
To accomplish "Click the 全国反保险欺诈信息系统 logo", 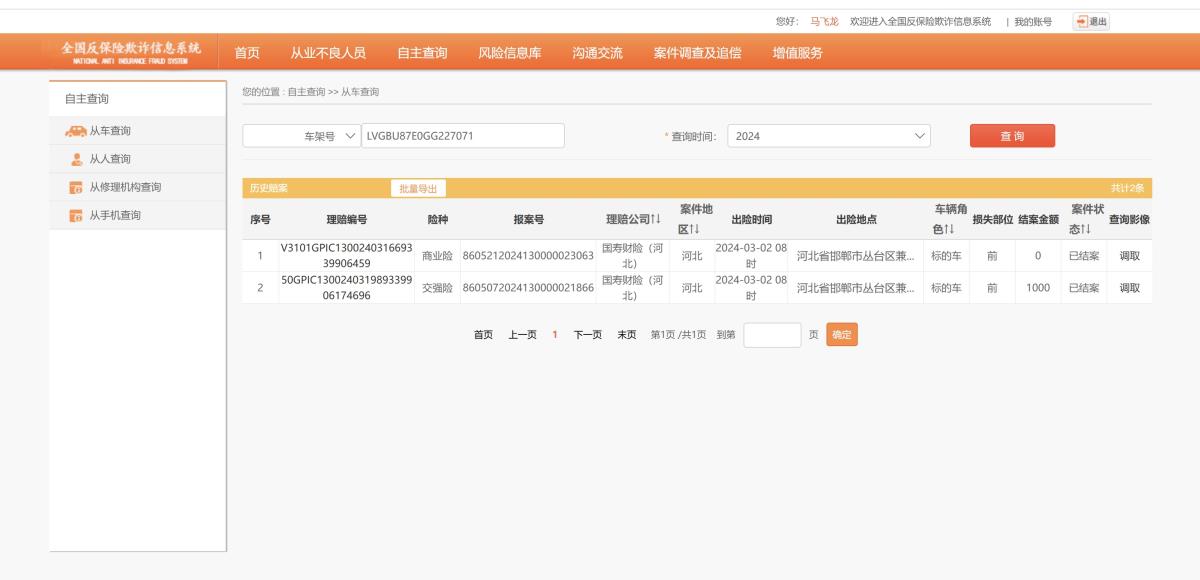I will pos(131,52).
